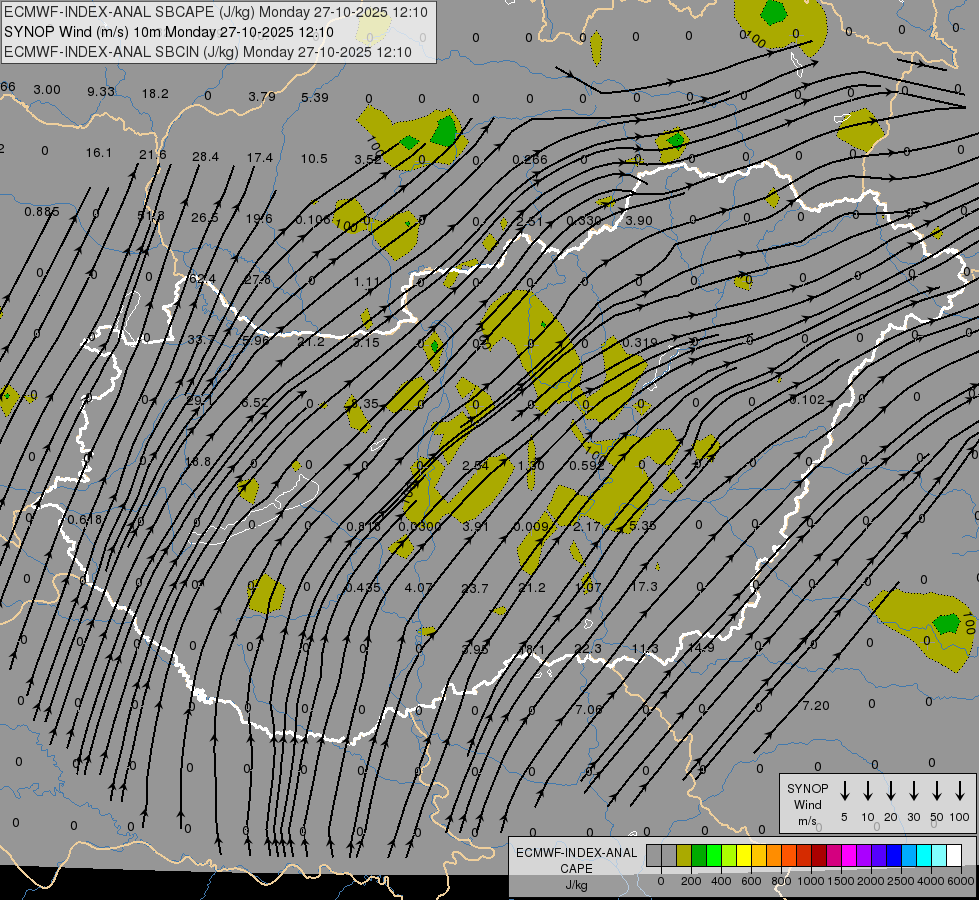Click the 10.5 value on the map

coord(314,159)
